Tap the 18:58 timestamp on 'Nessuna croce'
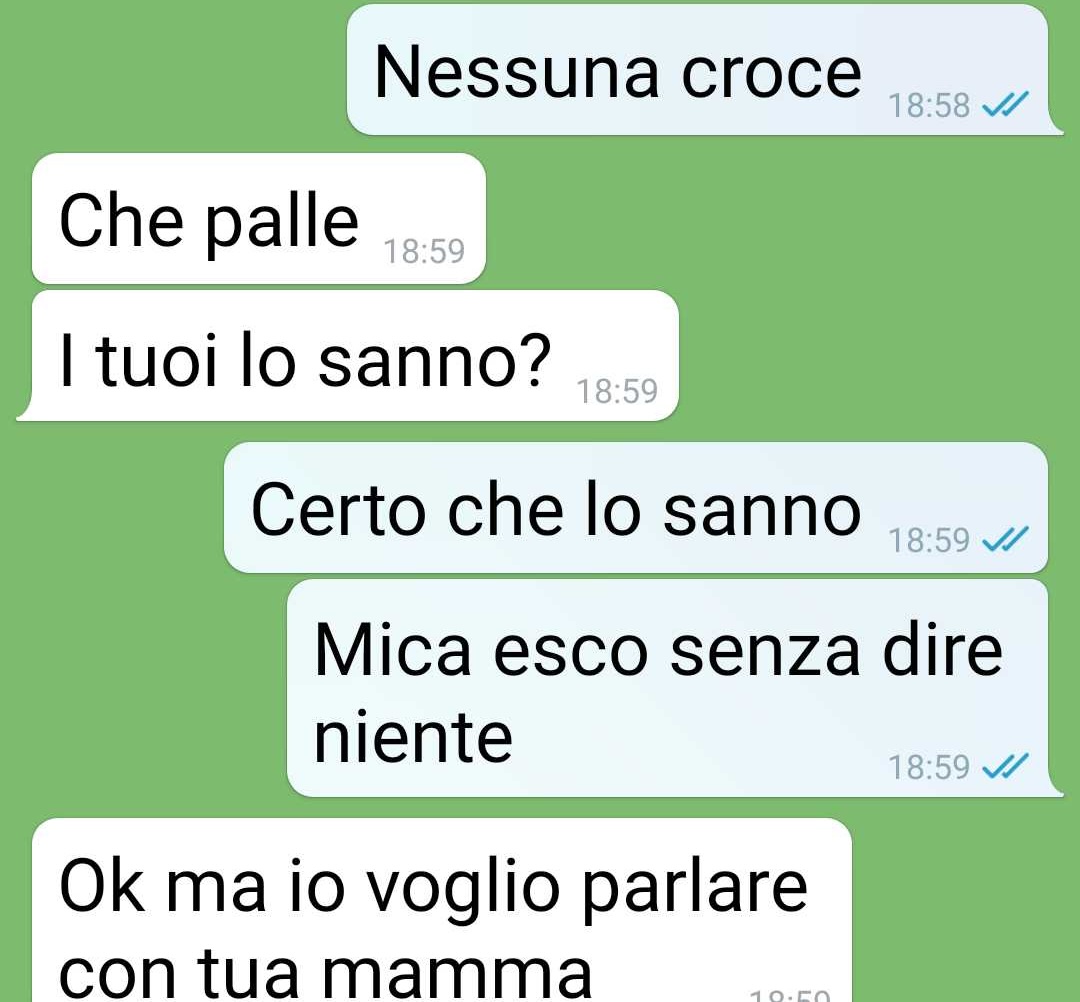Screen dimensions: 1080x1002 tap(928, 106)
